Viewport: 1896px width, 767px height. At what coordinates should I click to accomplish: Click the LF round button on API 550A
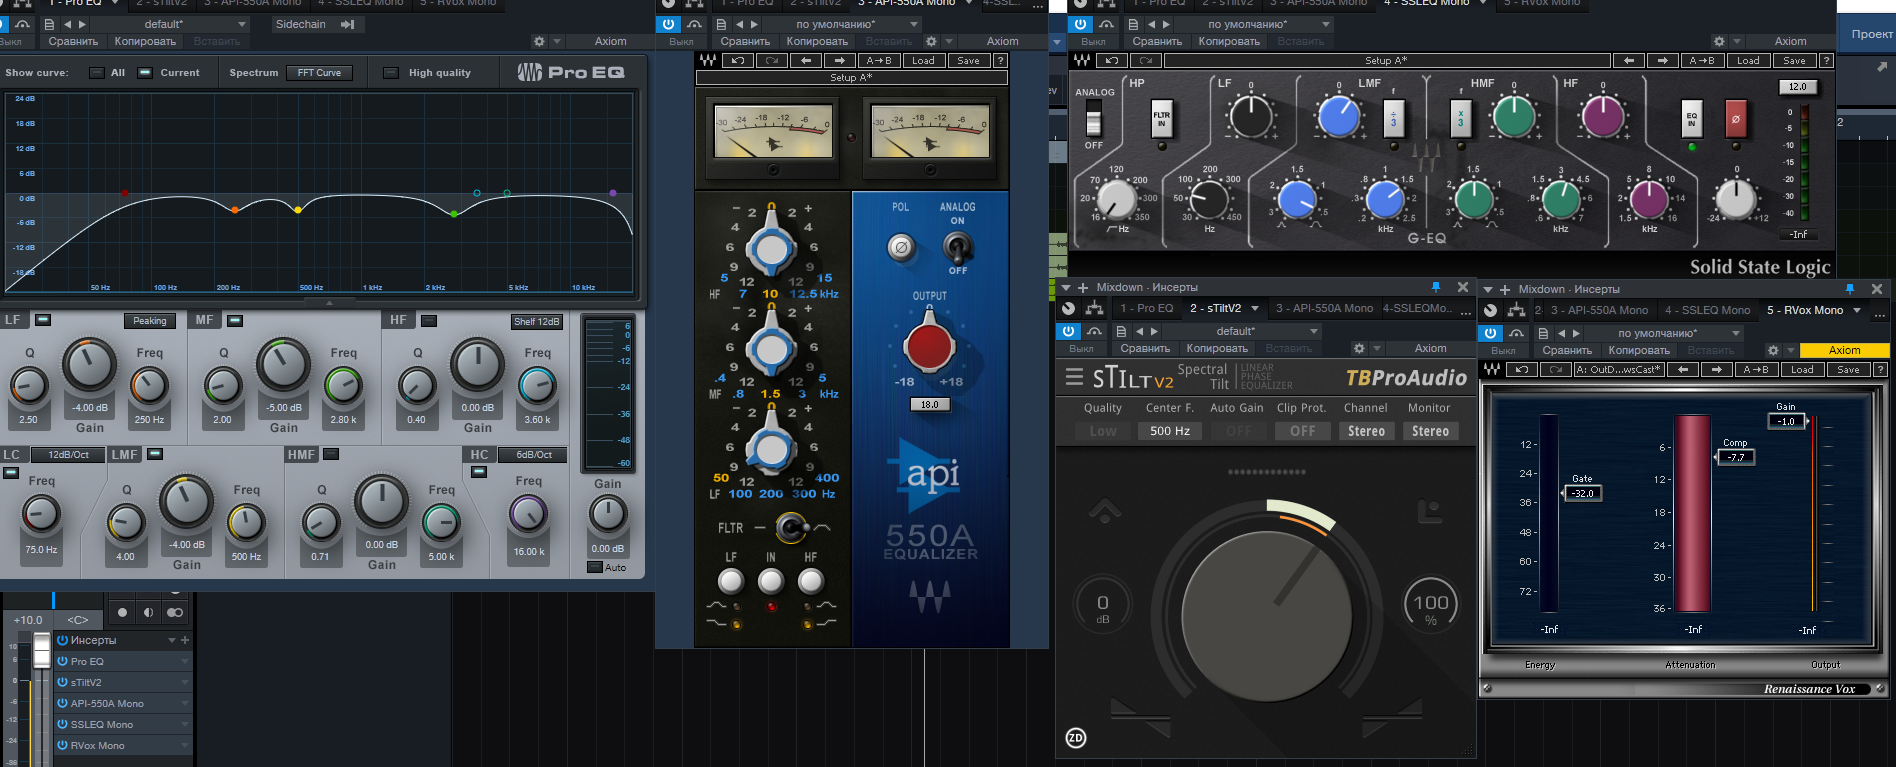pos(731,581)
